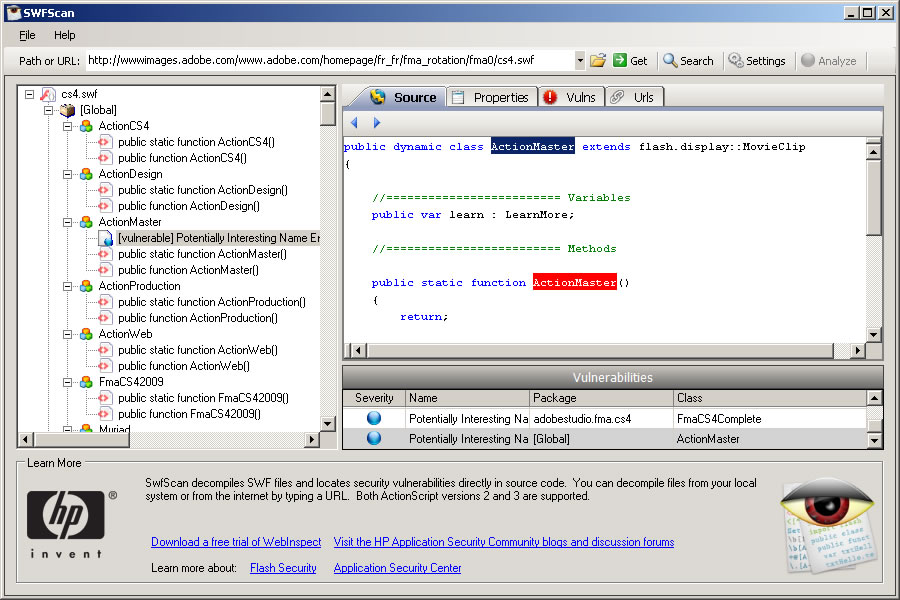Click the FmaCS42009 class icon

click(86, 382)
